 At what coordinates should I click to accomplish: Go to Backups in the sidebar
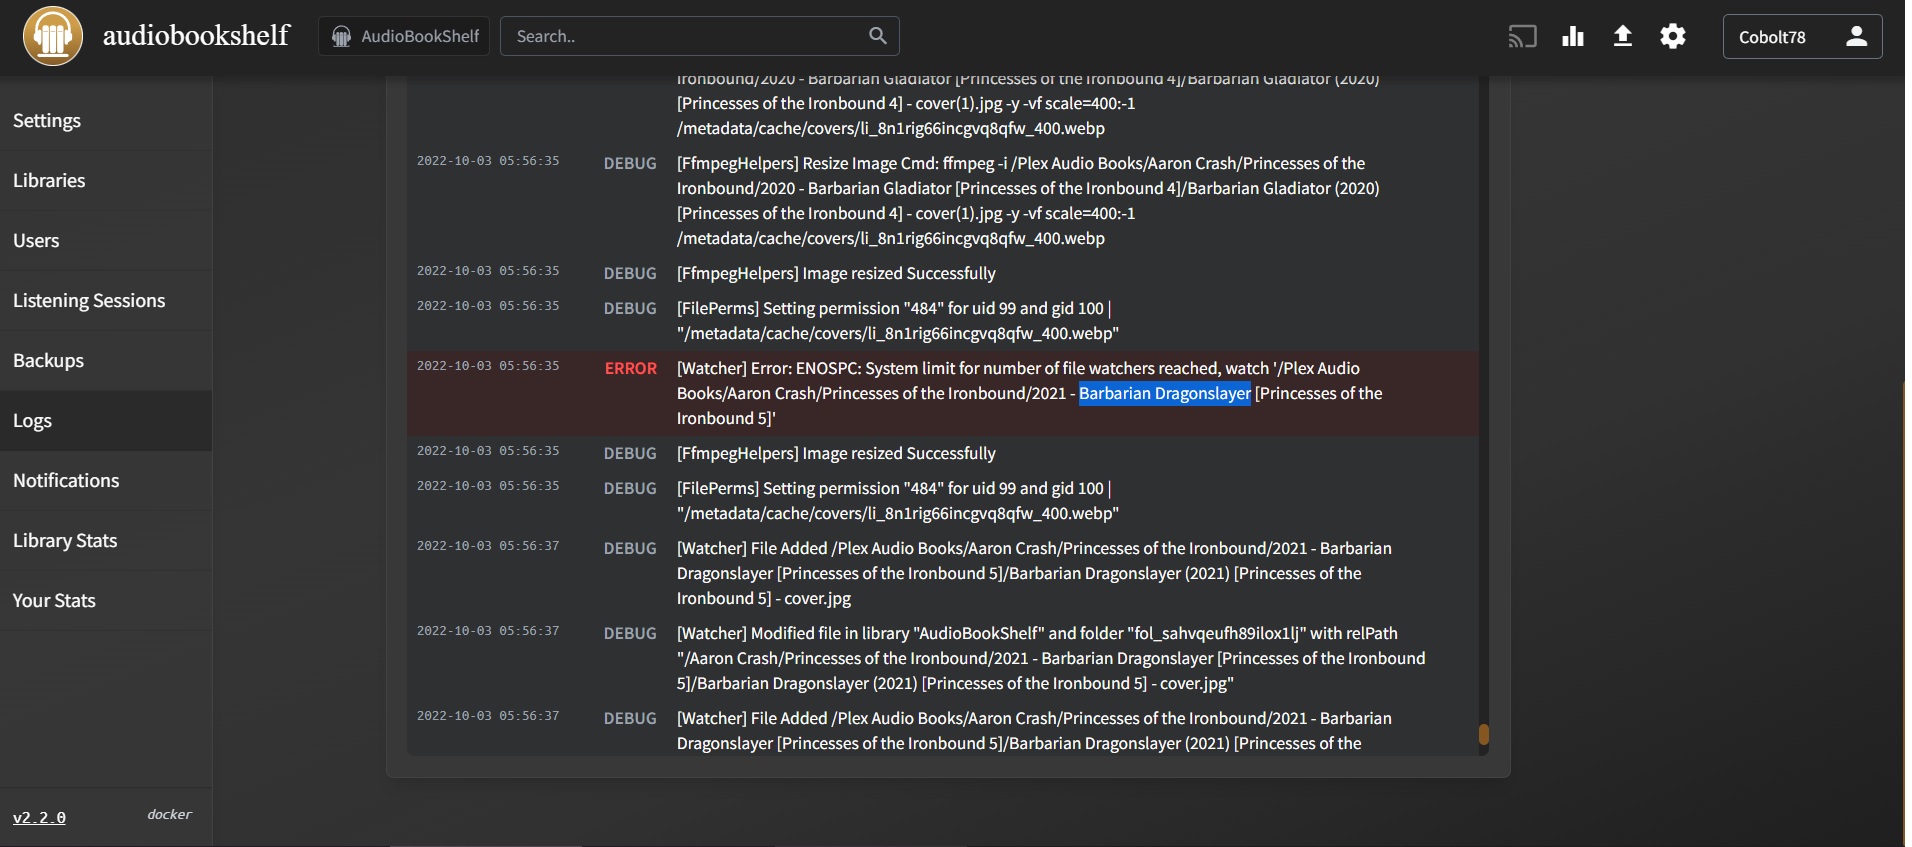pyautogui.click(x=106, y=360)
